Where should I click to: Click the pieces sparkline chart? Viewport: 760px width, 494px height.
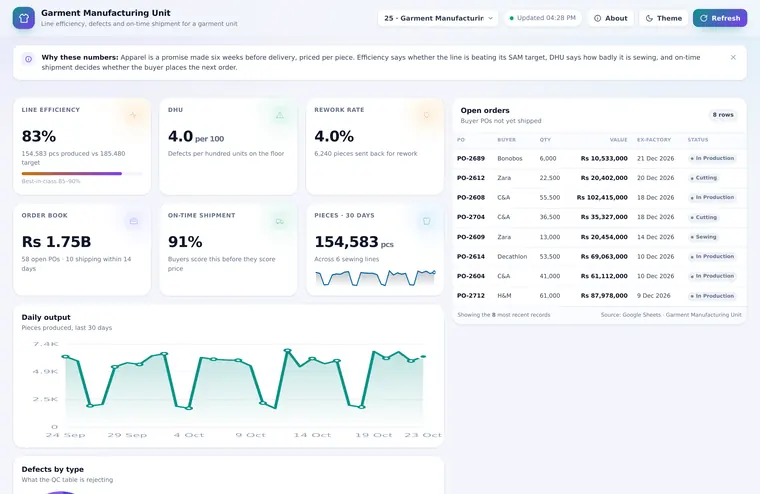tap(375, 278)
